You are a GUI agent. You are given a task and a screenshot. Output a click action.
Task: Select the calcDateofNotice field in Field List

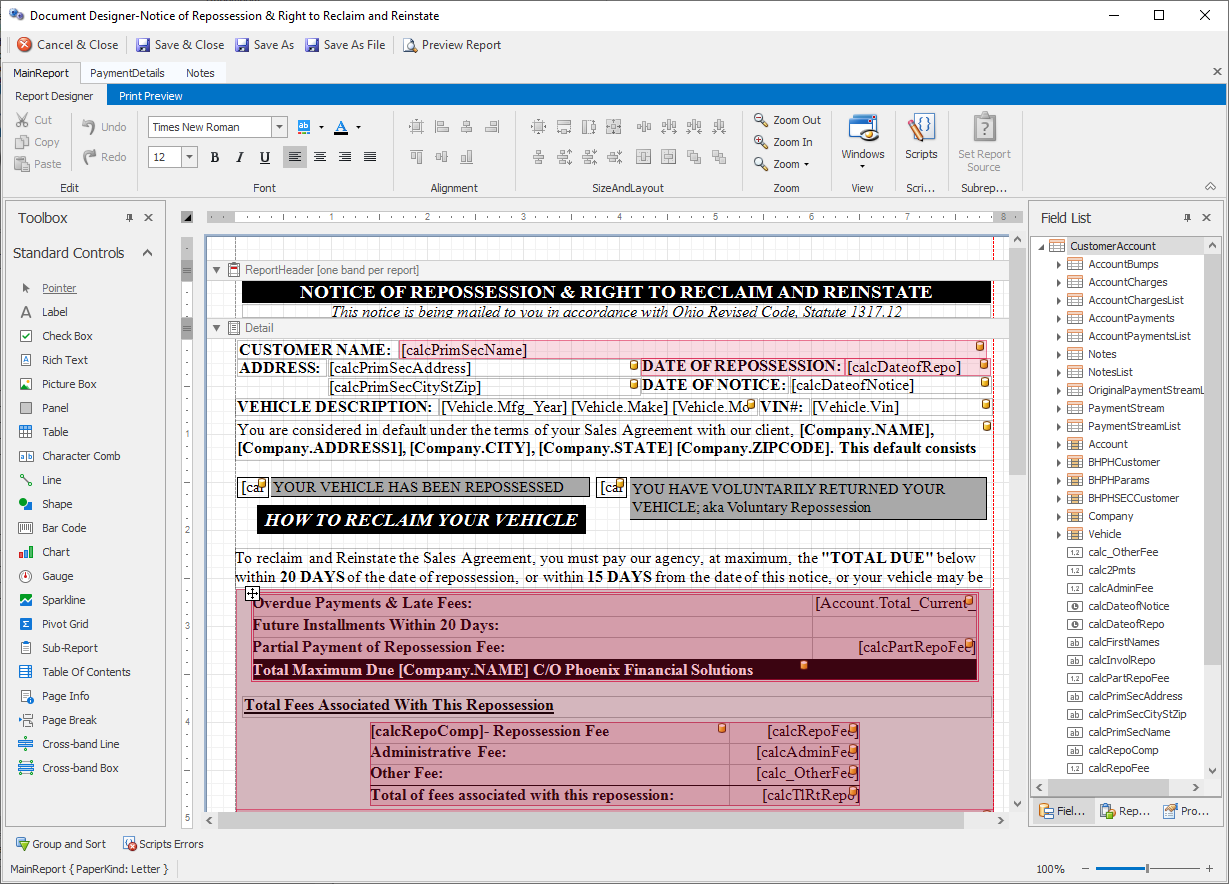point(1128,606)
